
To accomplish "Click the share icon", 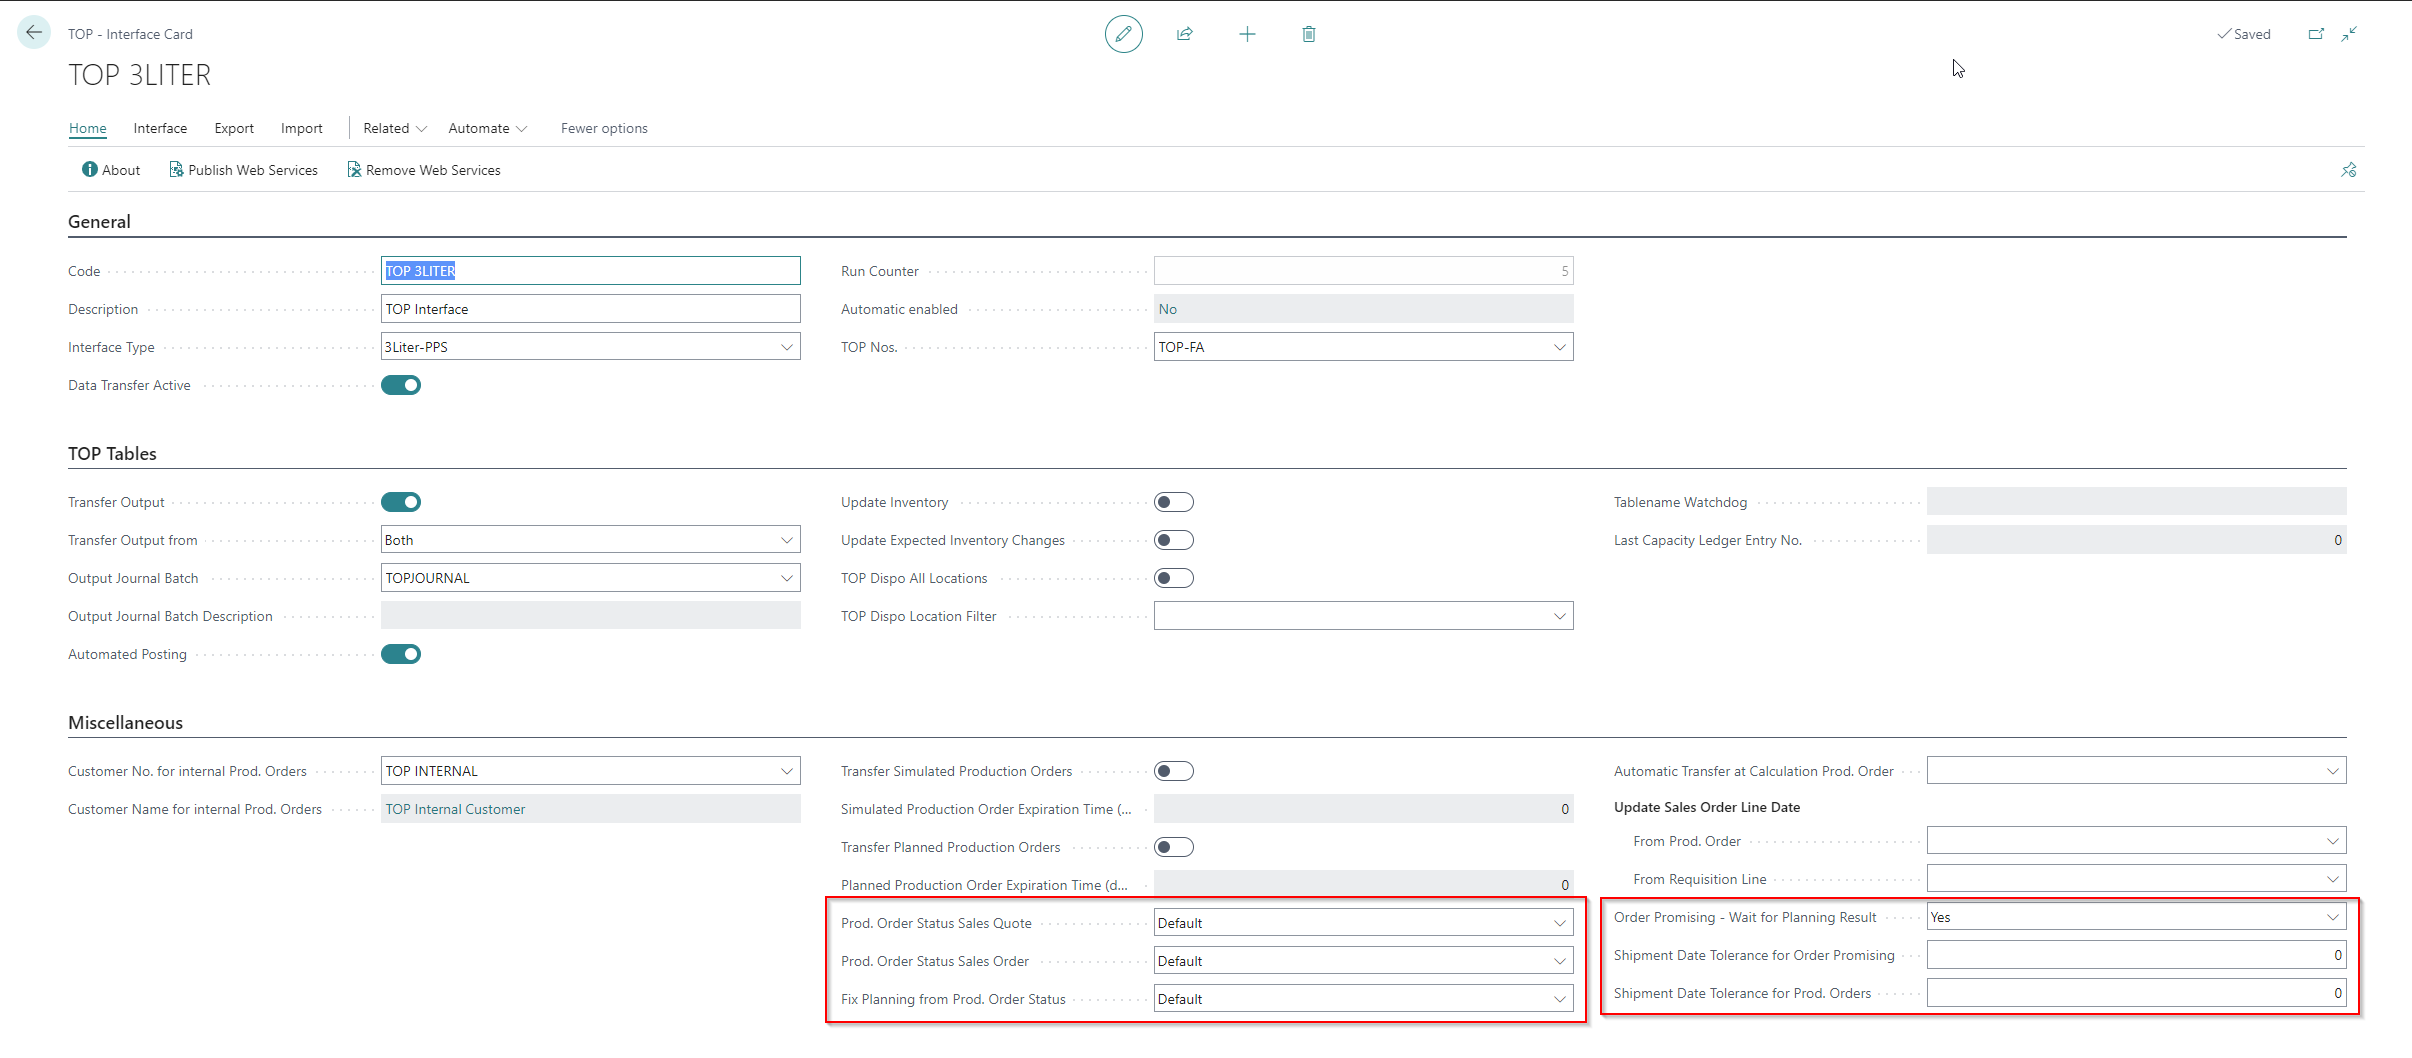I will pos(1185,34).
